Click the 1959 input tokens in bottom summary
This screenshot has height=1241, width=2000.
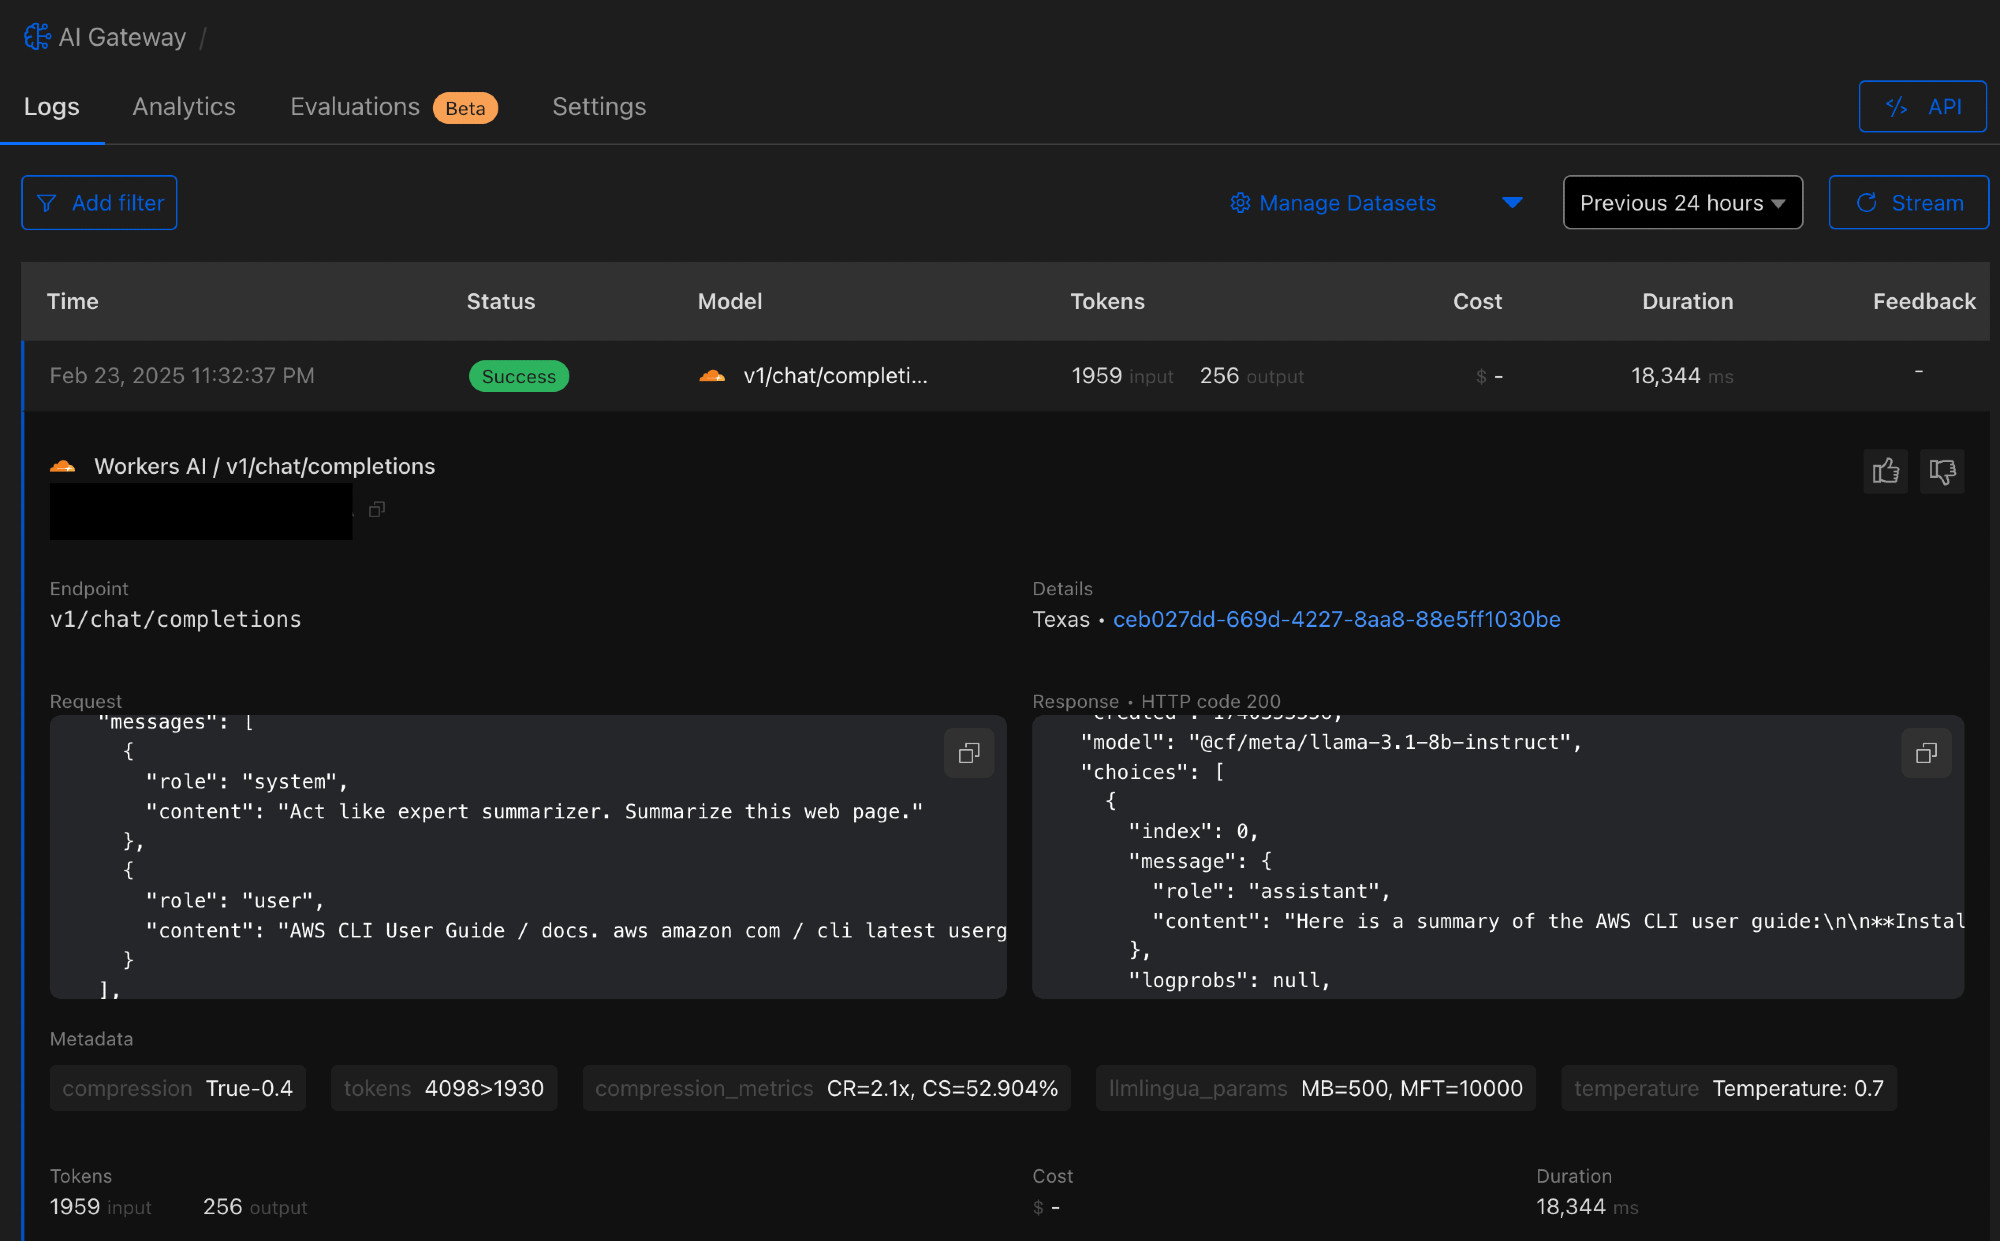point(101,1207)
